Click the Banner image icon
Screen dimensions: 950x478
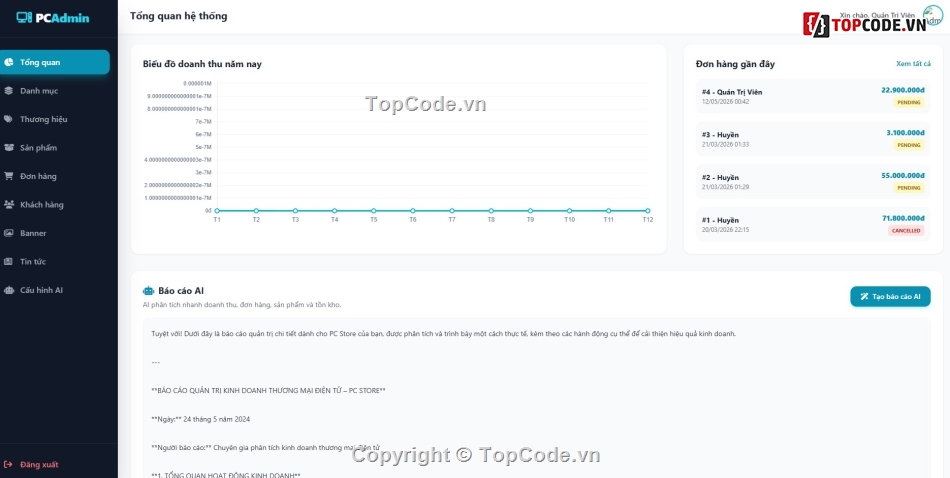(x=8, y=233)
